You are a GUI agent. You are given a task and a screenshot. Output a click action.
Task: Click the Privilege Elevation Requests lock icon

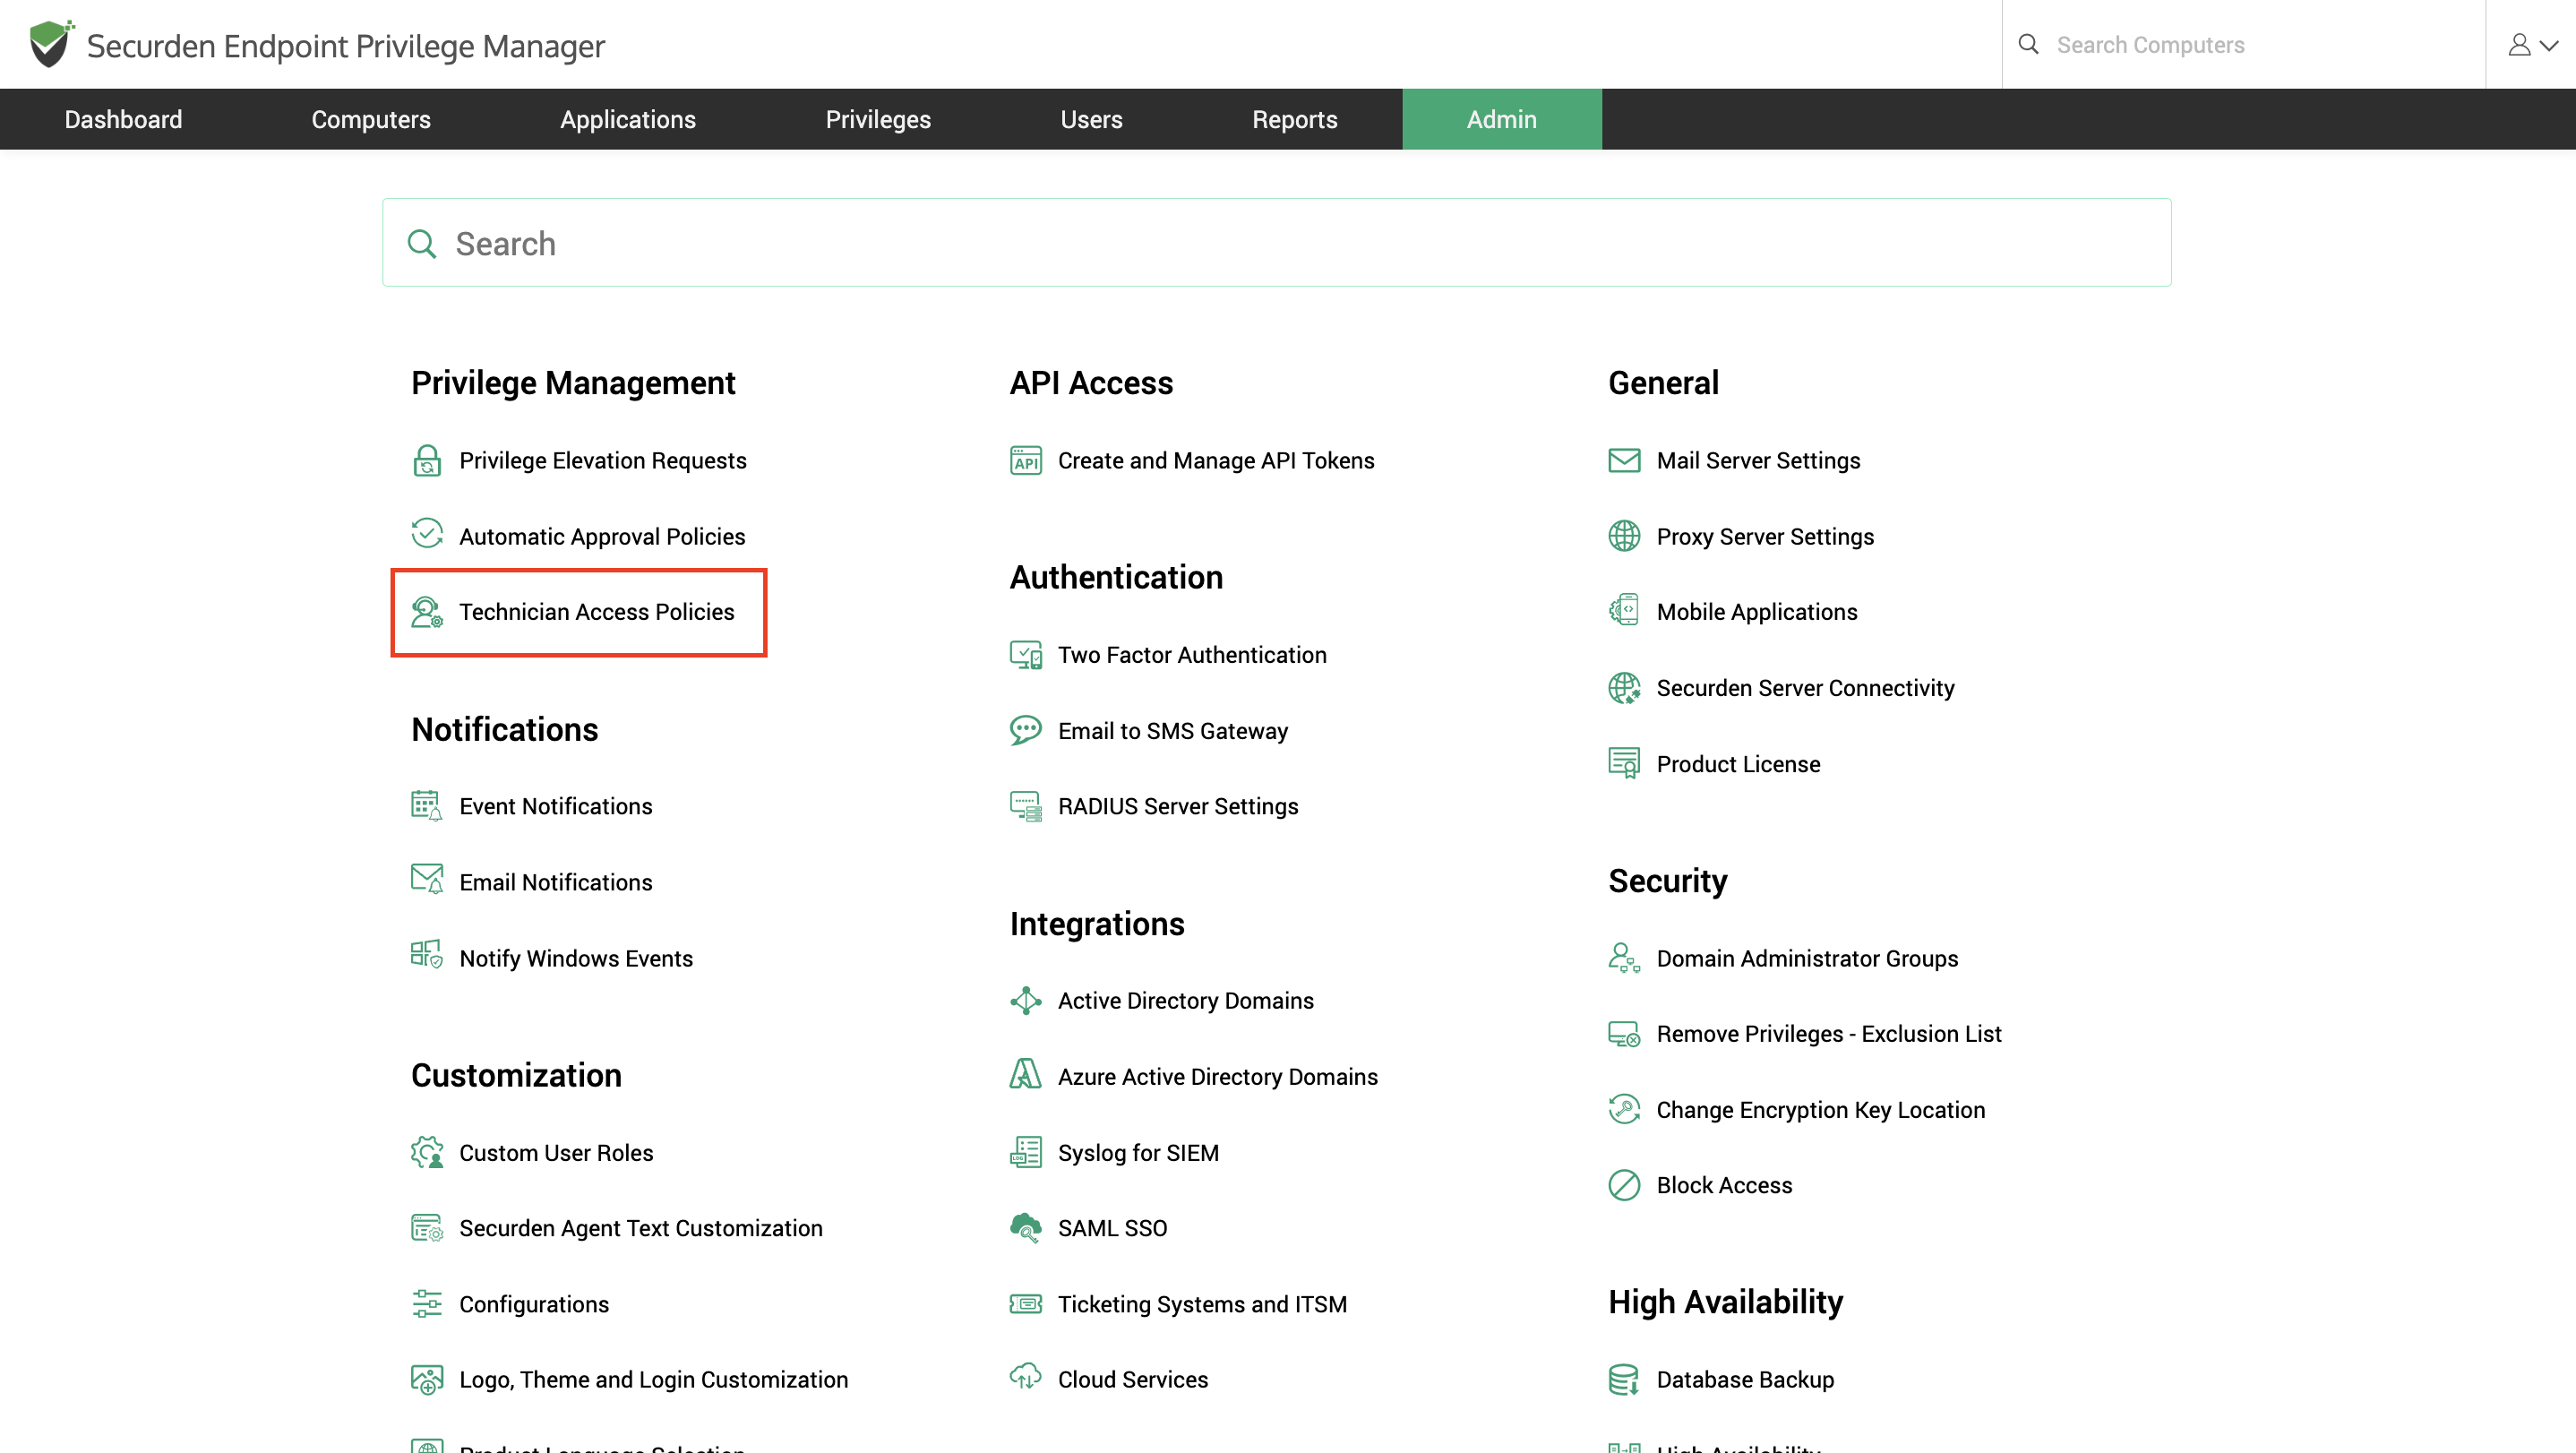coord(427,460)
